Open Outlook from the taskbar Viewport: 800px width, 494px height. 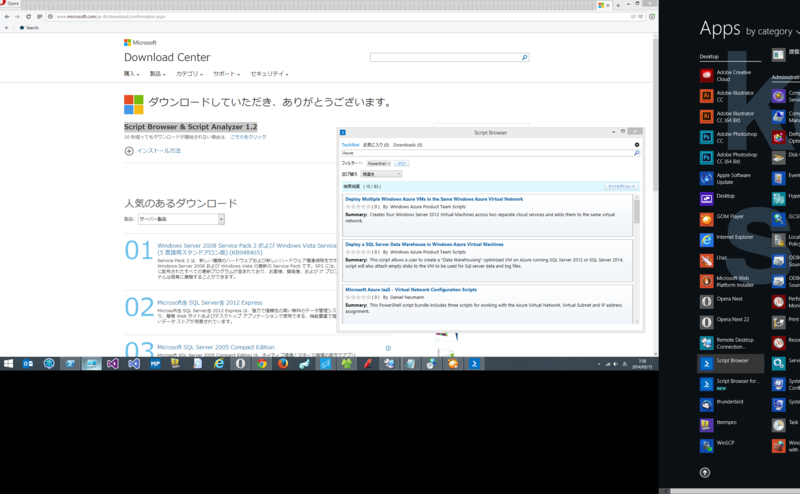coord(28,364)
